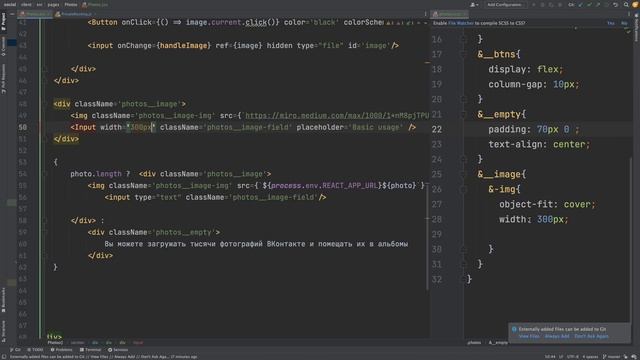Click line number 22 in SCSS gutter
Screen dimensions: 640x360
[x=437, y=129]
